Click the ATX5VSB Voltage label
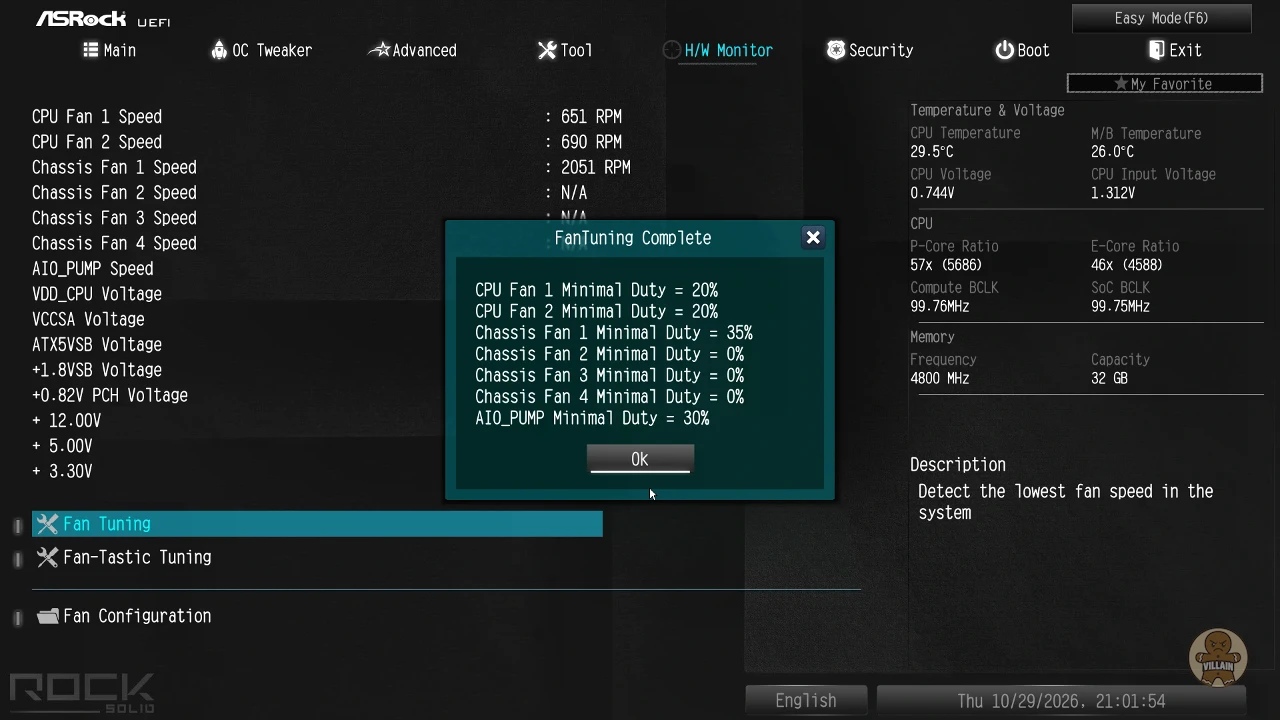Viewport: 1280px width, 720px height. point(97,345)
